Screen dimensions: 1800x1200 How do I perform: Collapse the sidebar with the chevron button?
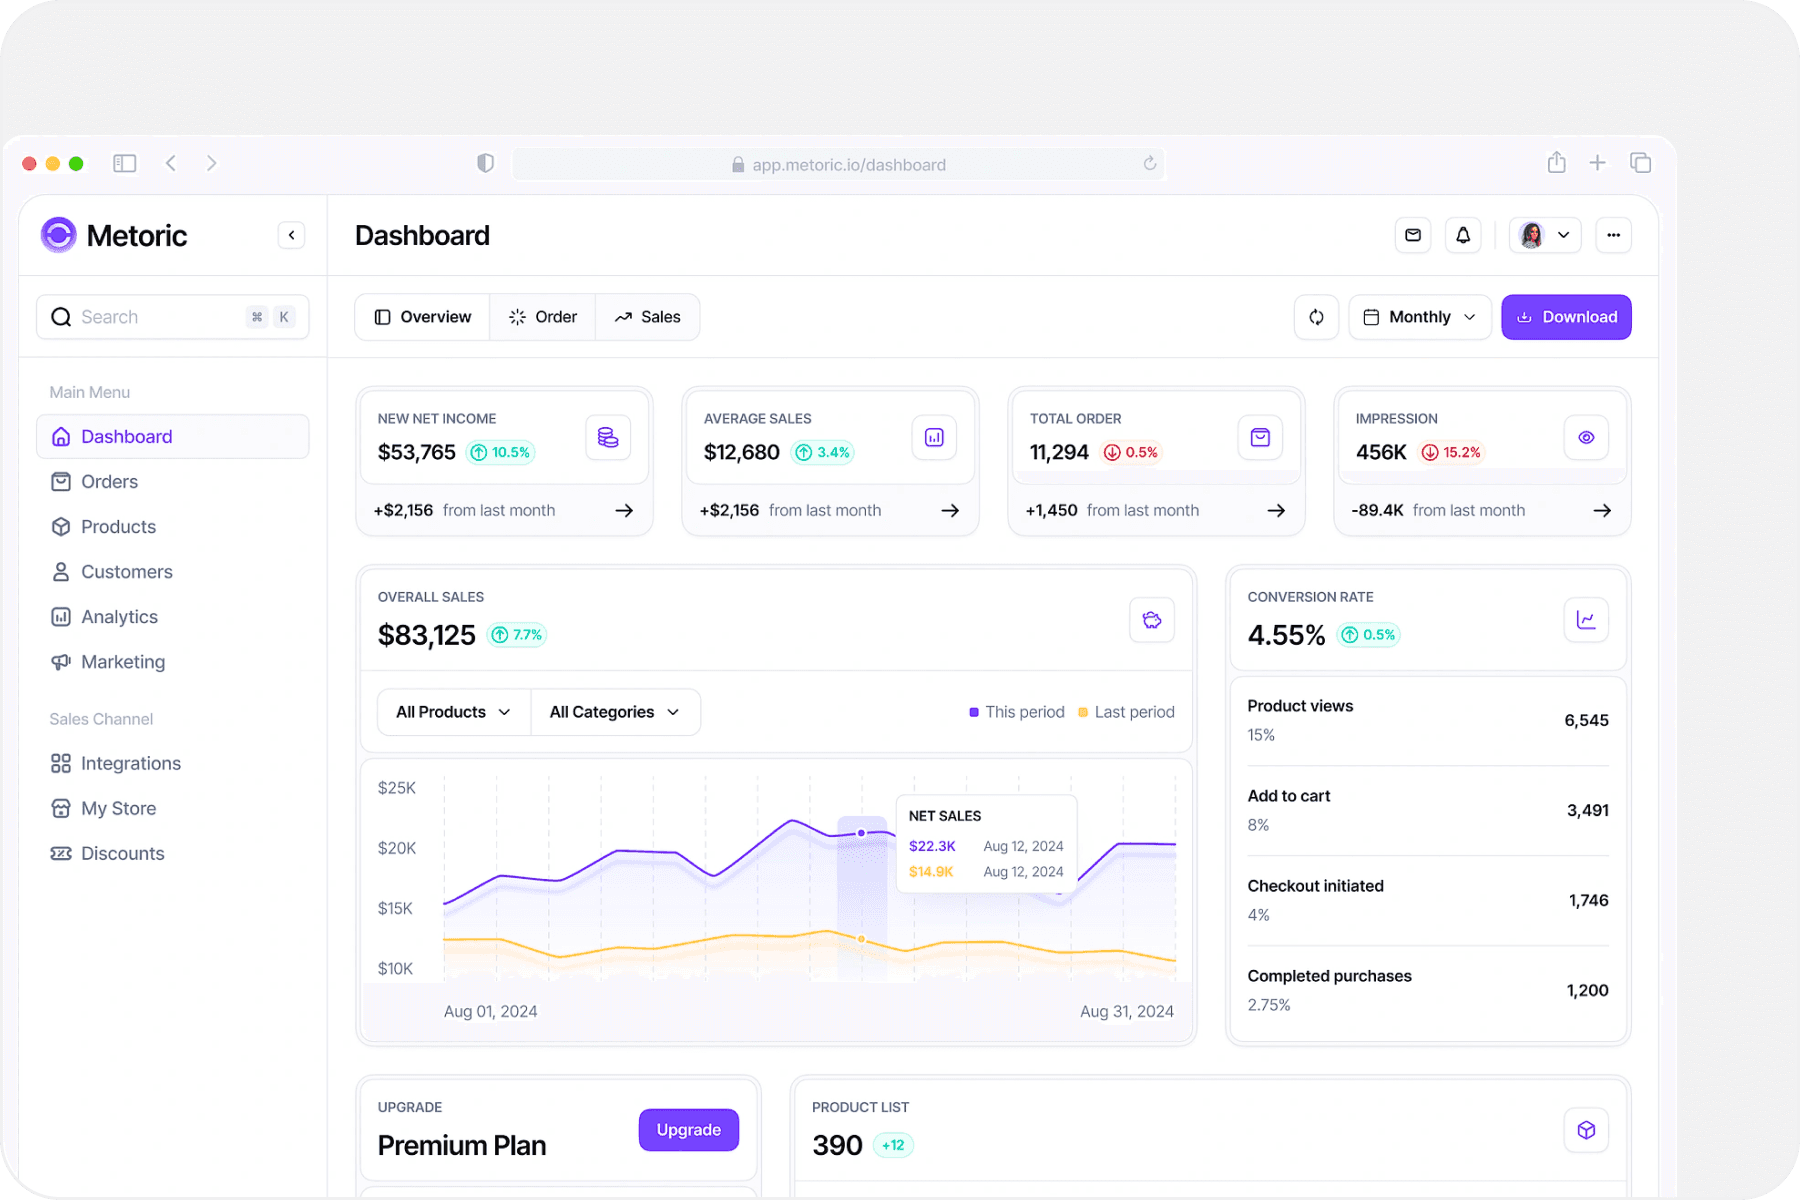pyautogui.click(x=291, y=235)
